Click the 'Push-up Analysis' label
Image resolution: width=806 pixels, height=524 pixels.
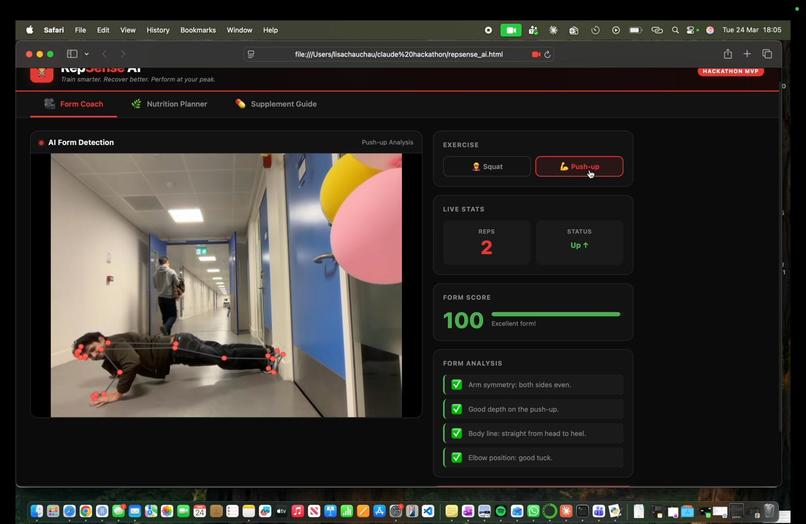point(387,142)
